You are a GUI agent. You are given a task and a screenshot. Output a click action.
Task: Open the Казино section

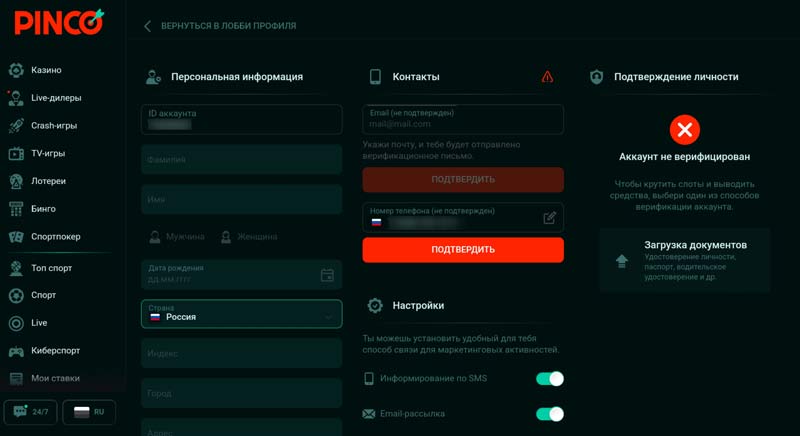tap(45, 70)
